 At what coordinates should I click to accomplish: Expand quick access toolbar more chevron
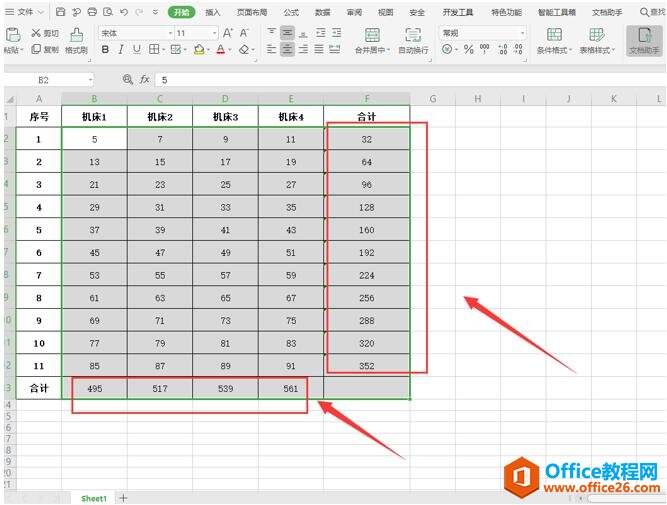coord(156,12)
